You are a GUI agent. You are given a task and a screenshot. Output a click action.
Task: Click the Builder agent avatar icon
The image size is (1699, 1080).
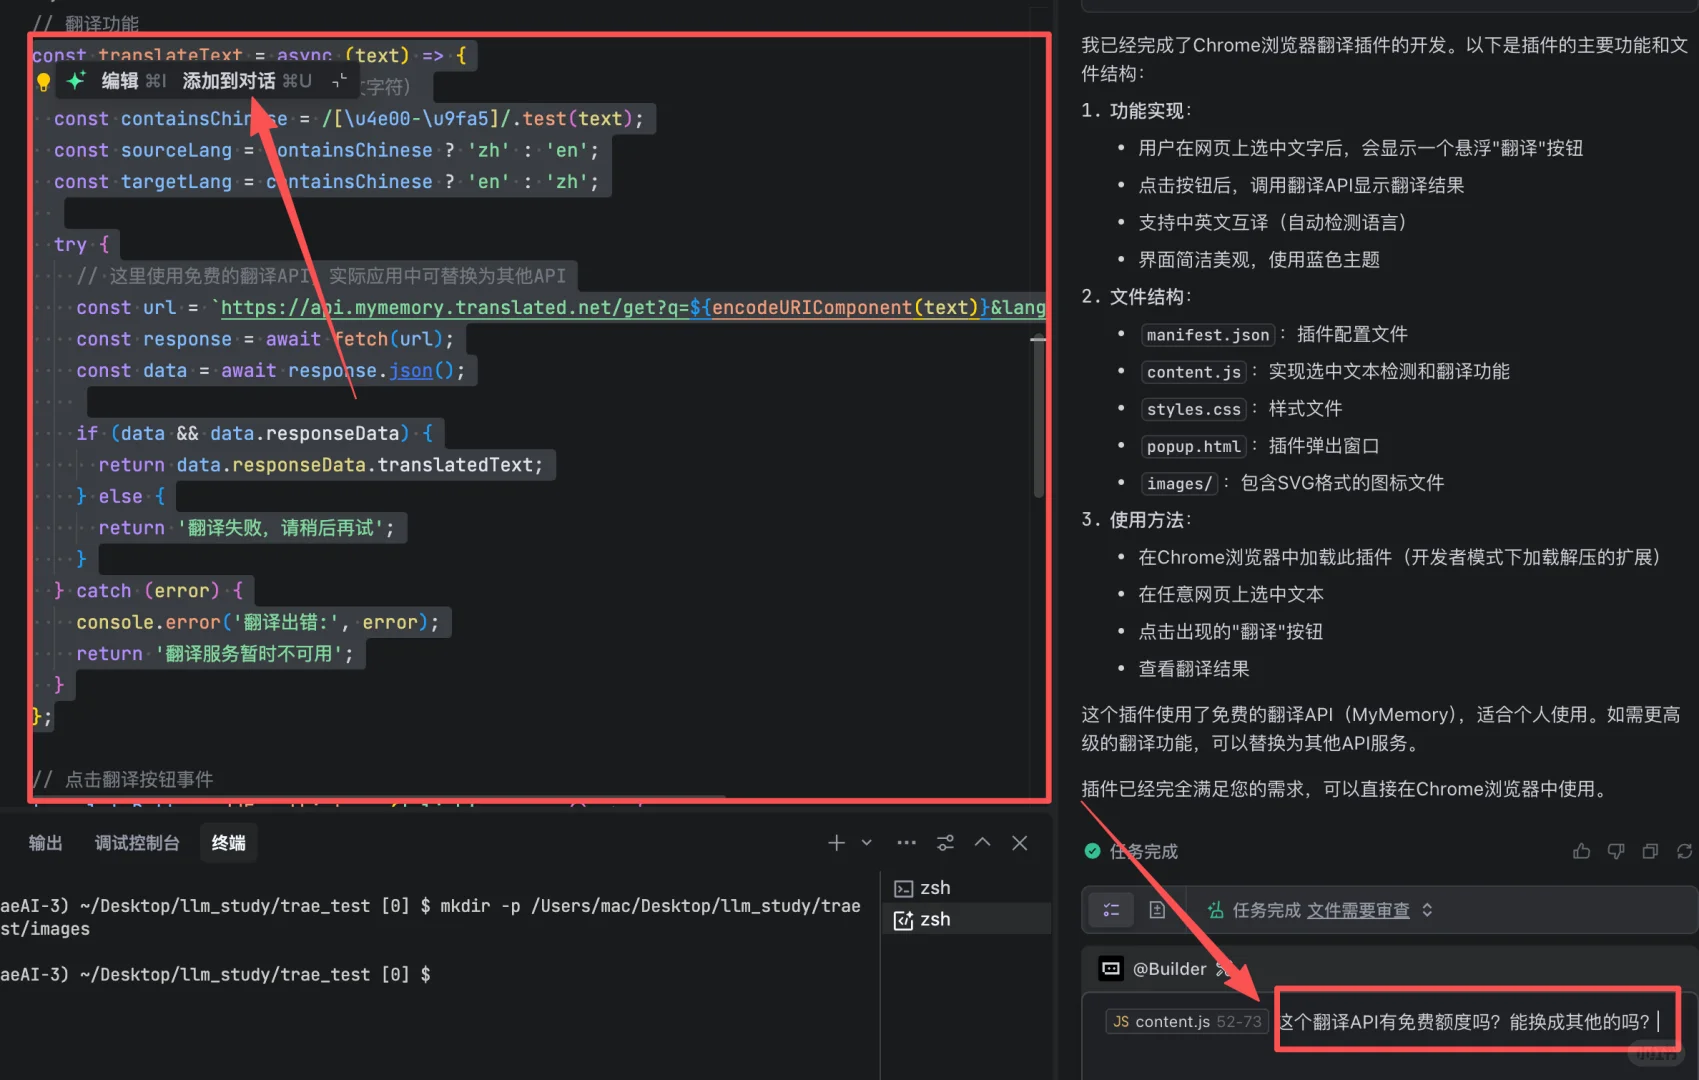pos(1111,968)
